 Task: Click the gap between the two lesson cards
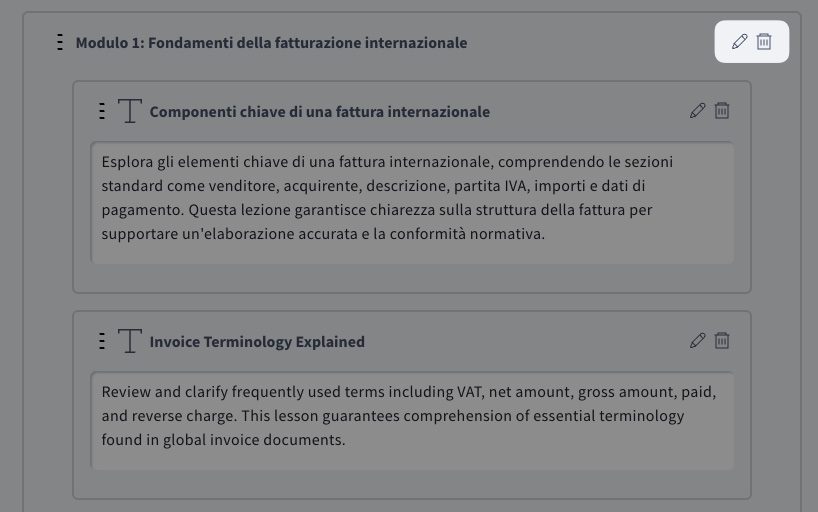(x=412, y=302)
